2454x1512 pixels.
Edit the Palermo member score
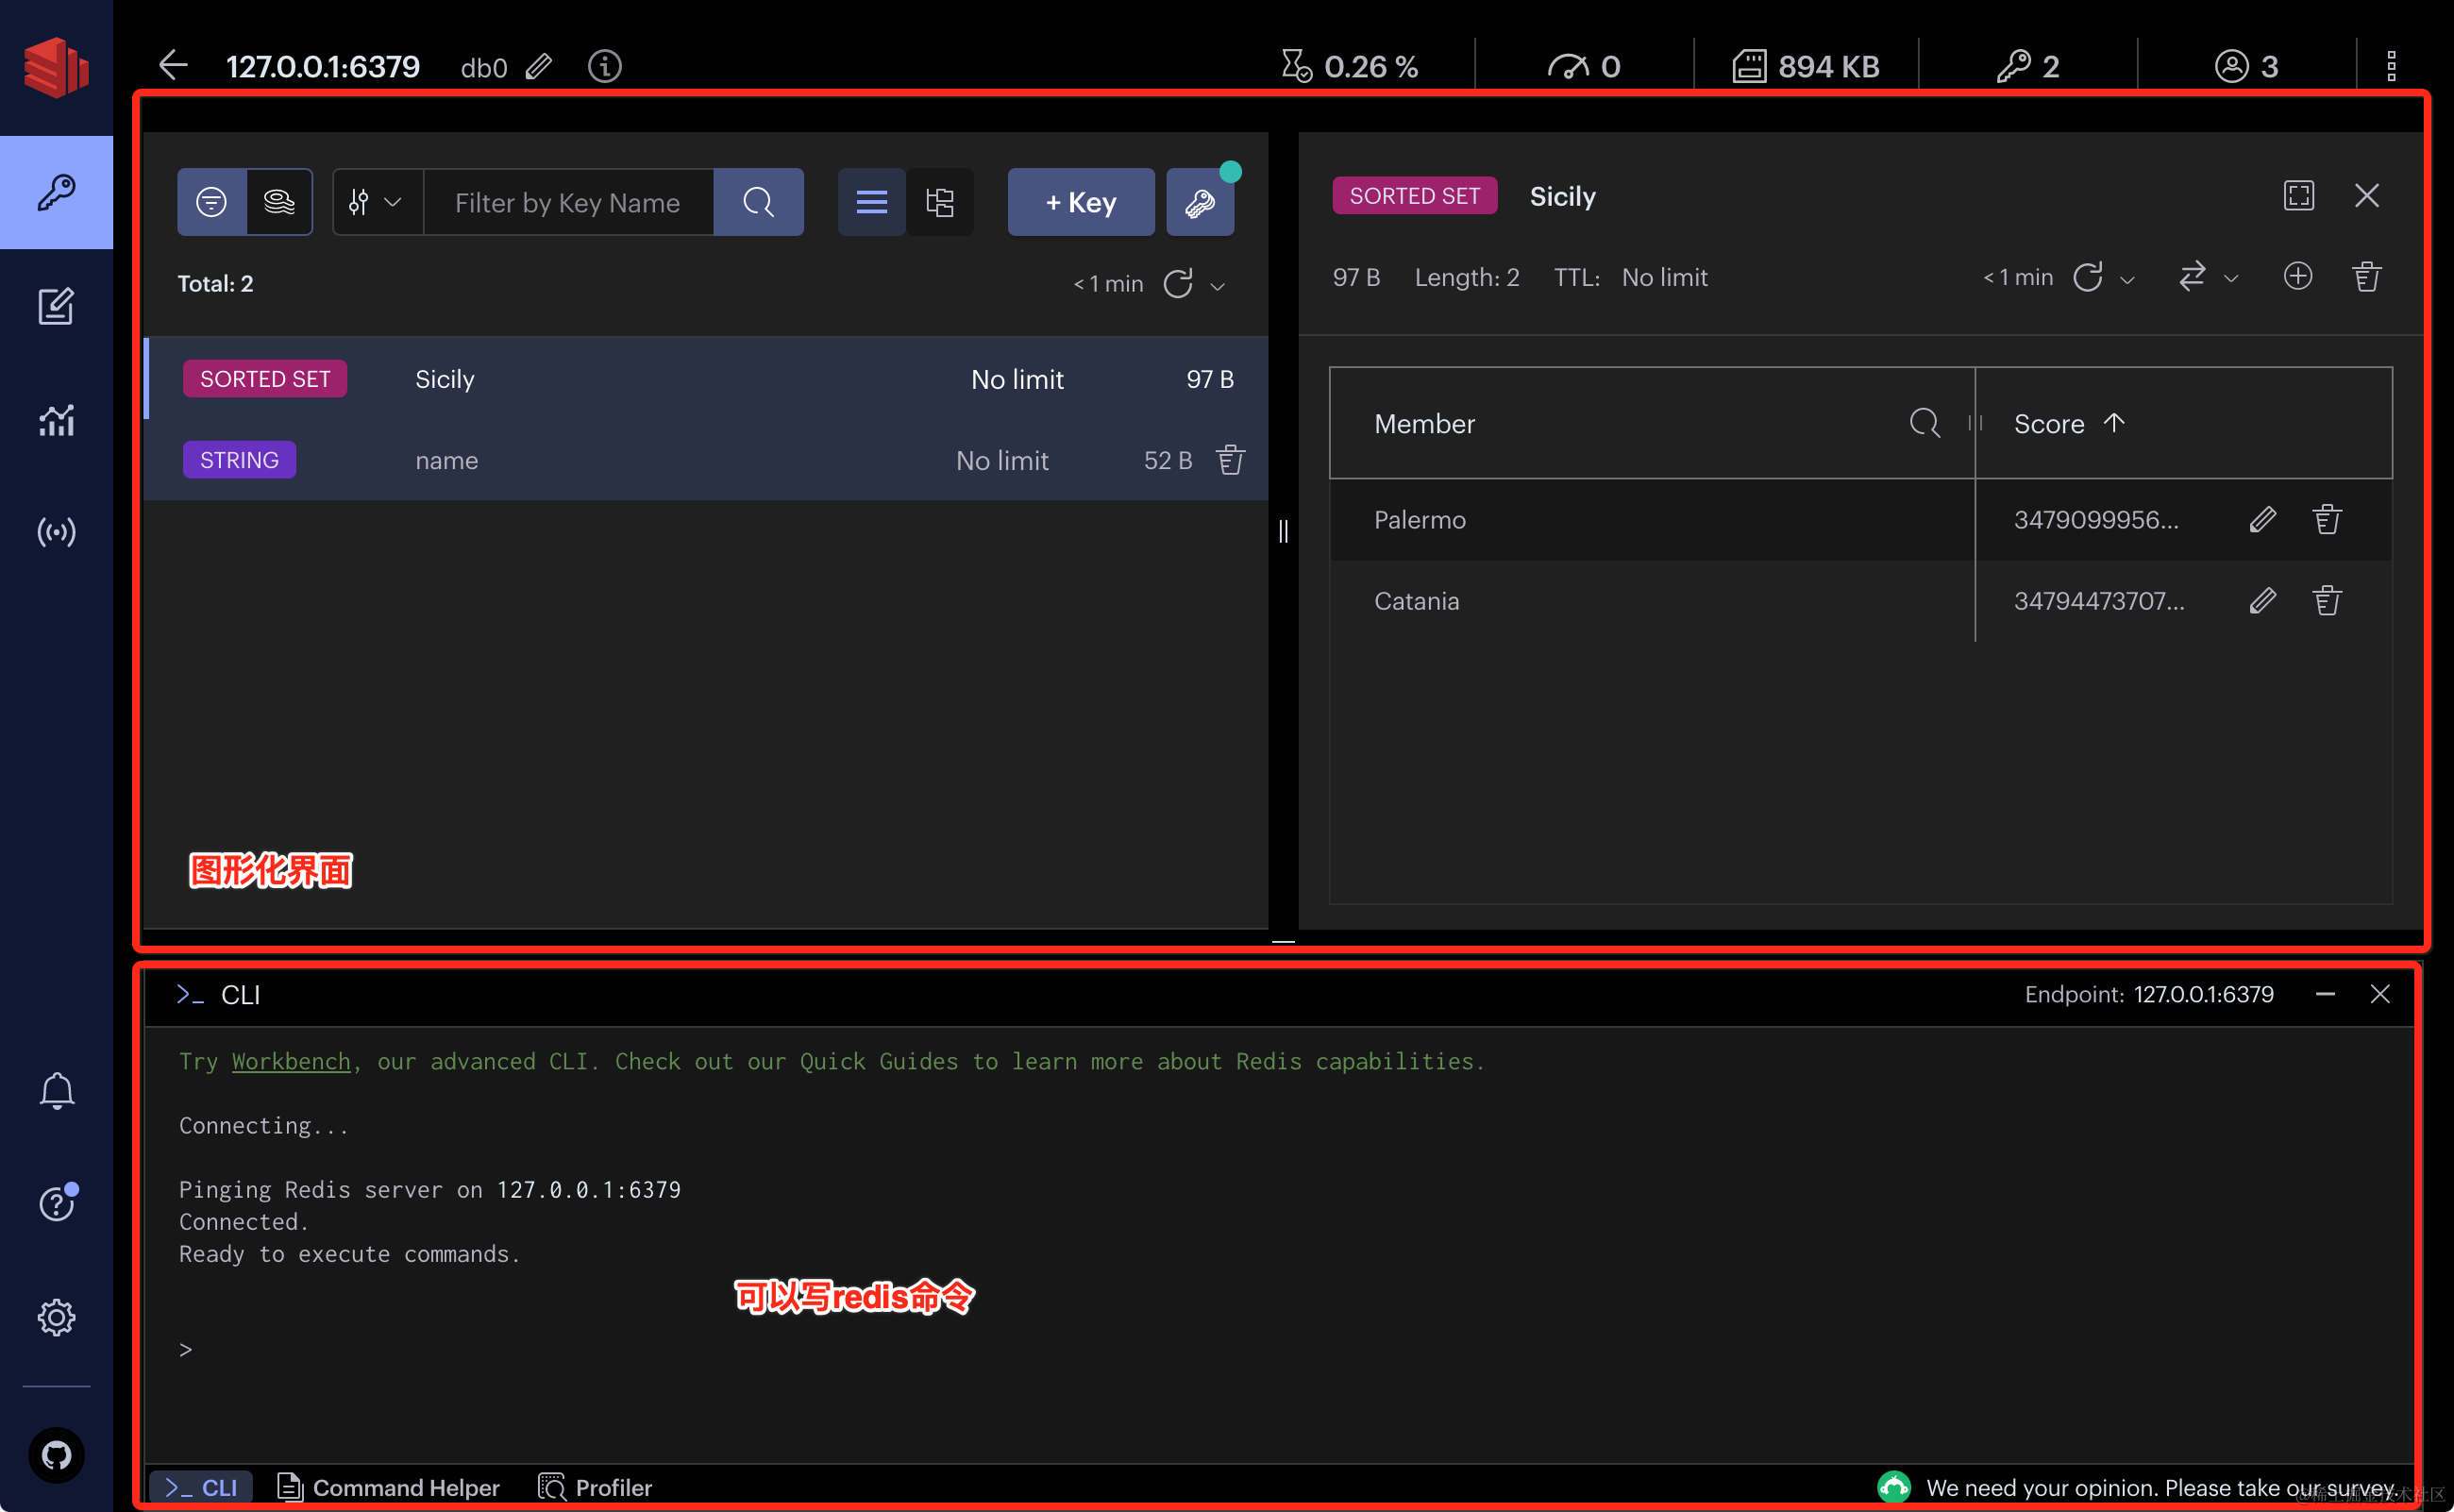point(2262,520)
